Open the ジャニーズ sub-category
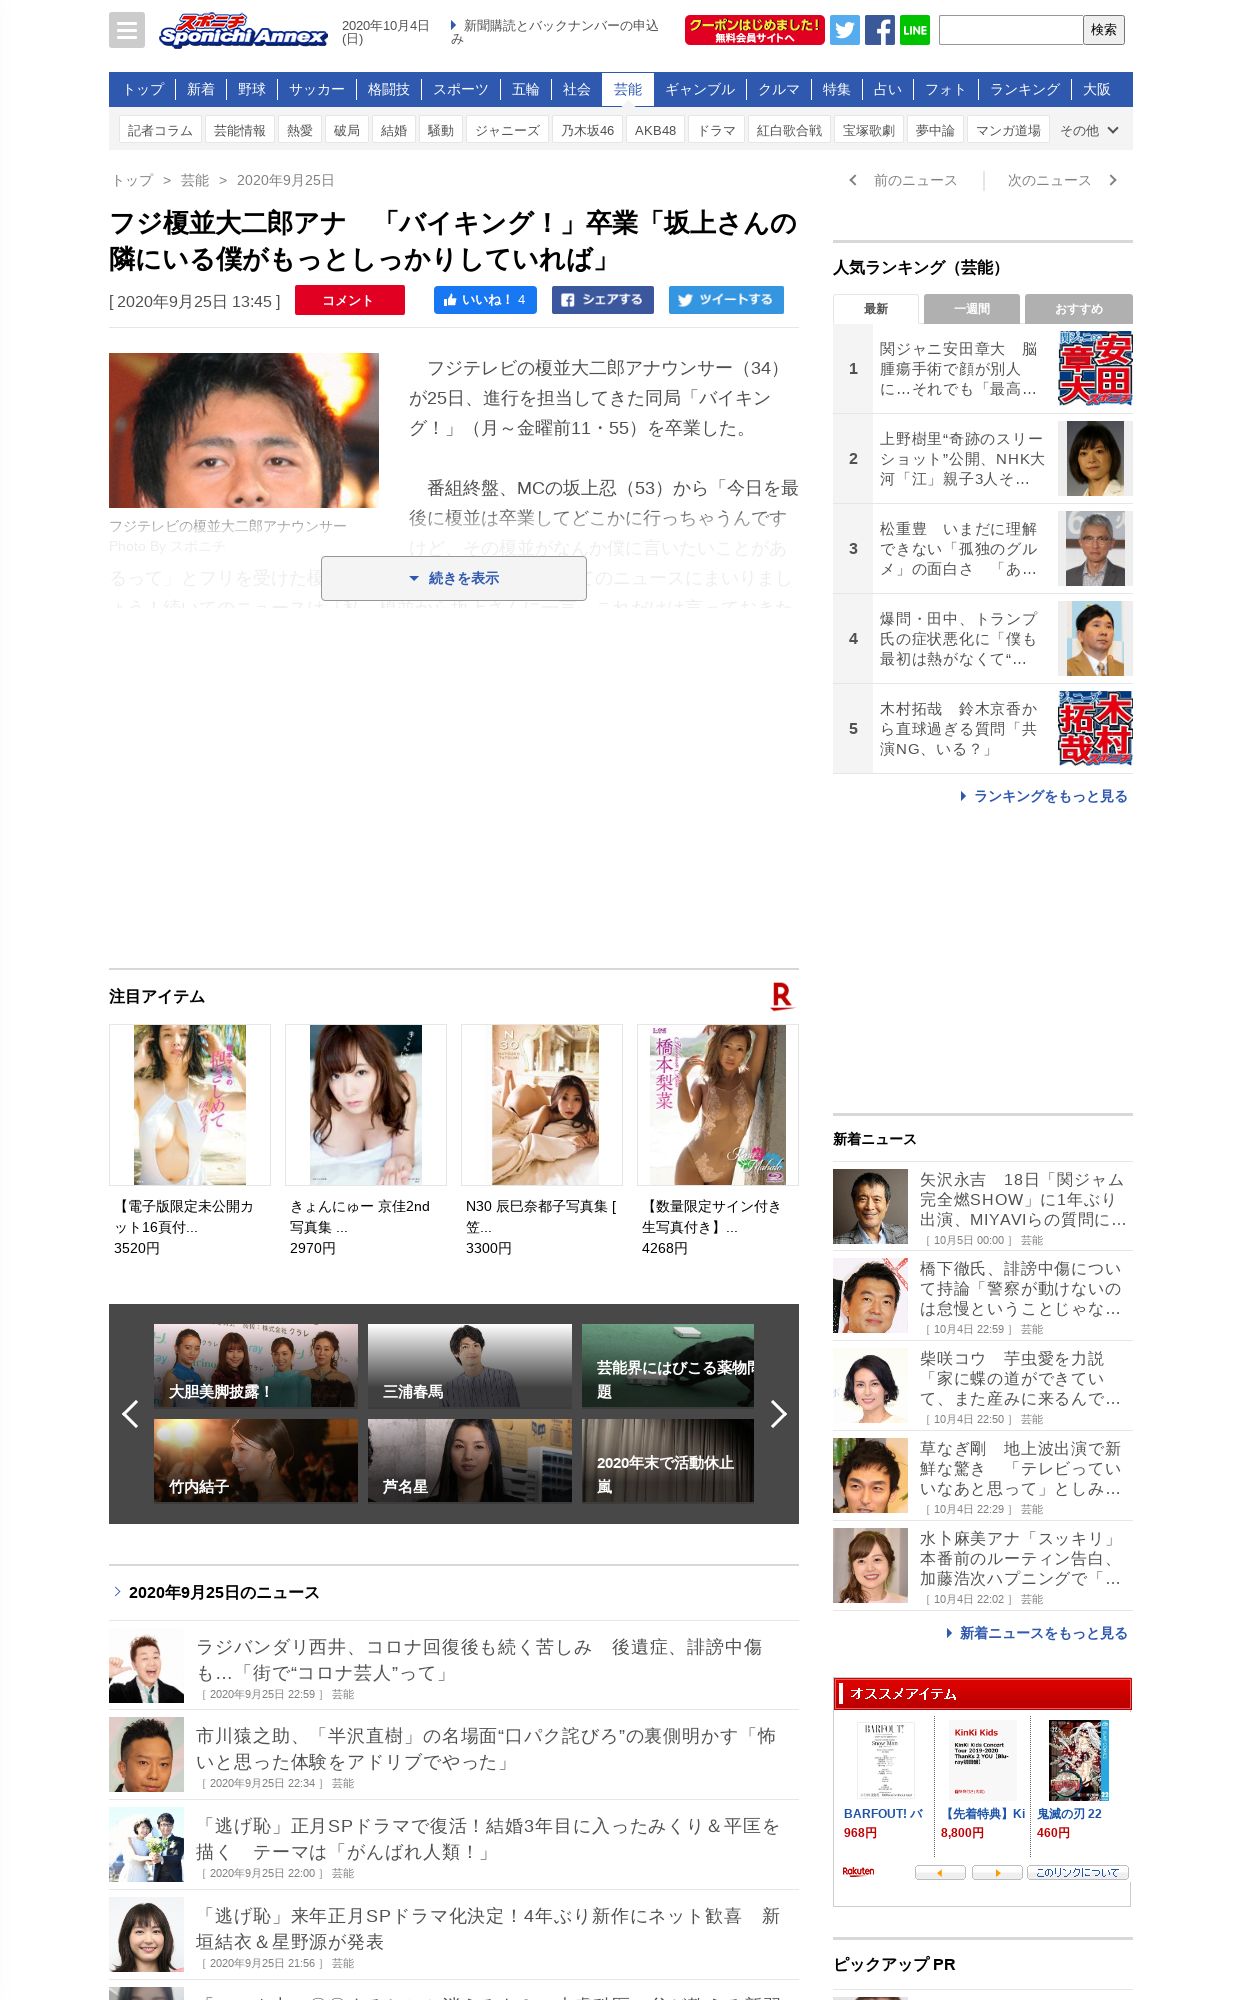 tap(507, 130)
